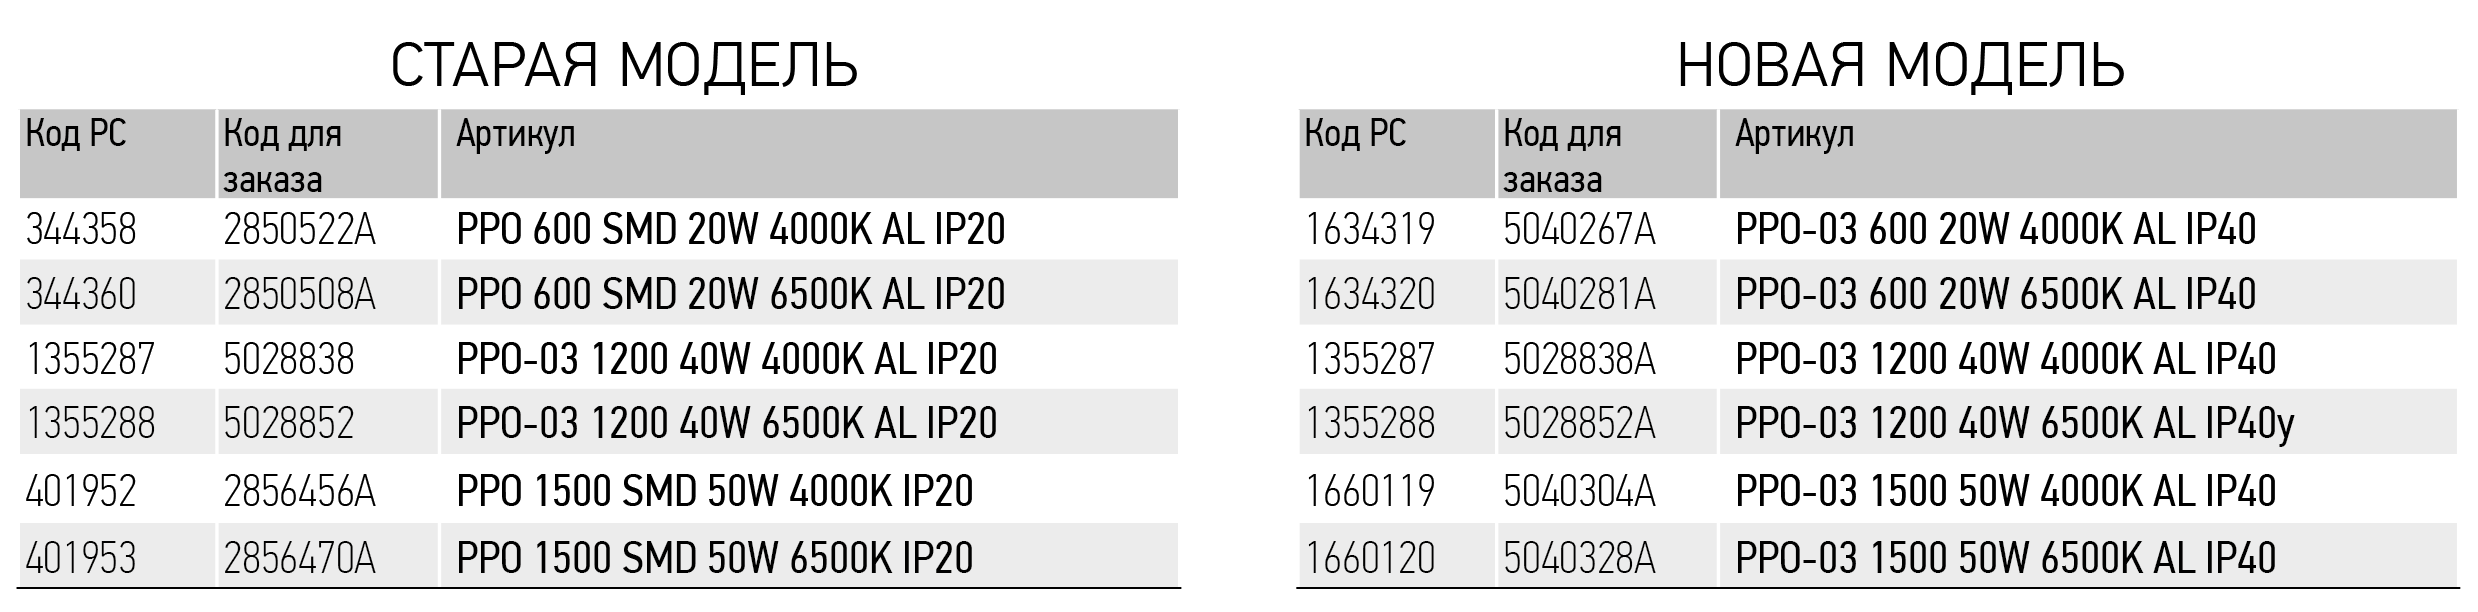2478x612 pixels.
Task: Click article PPO-03 1200 40W 6500K AL IP40y
Action: coord(2014,424)
